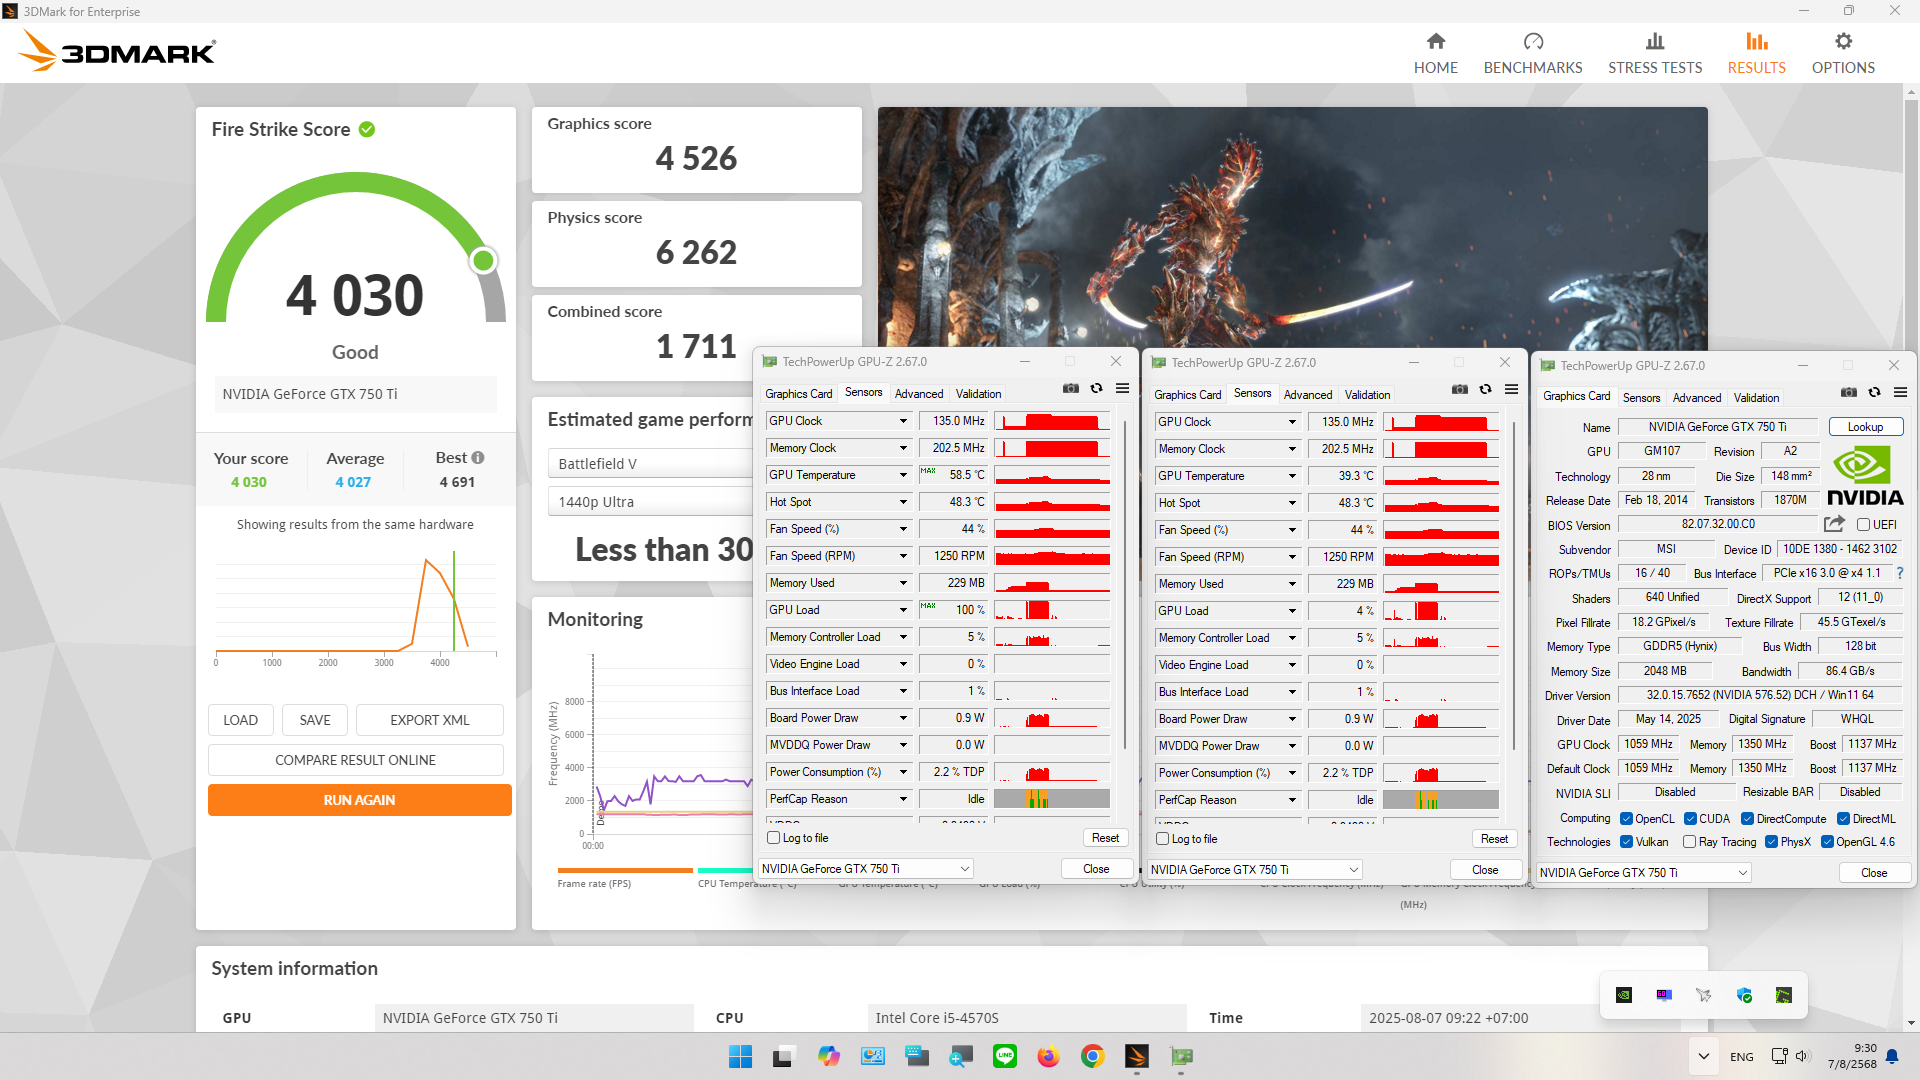This screenshot has width=1920, height=1080.
Task: Open the hamburger menu in the third GPU-Z window
Action: click(1900, 393)
